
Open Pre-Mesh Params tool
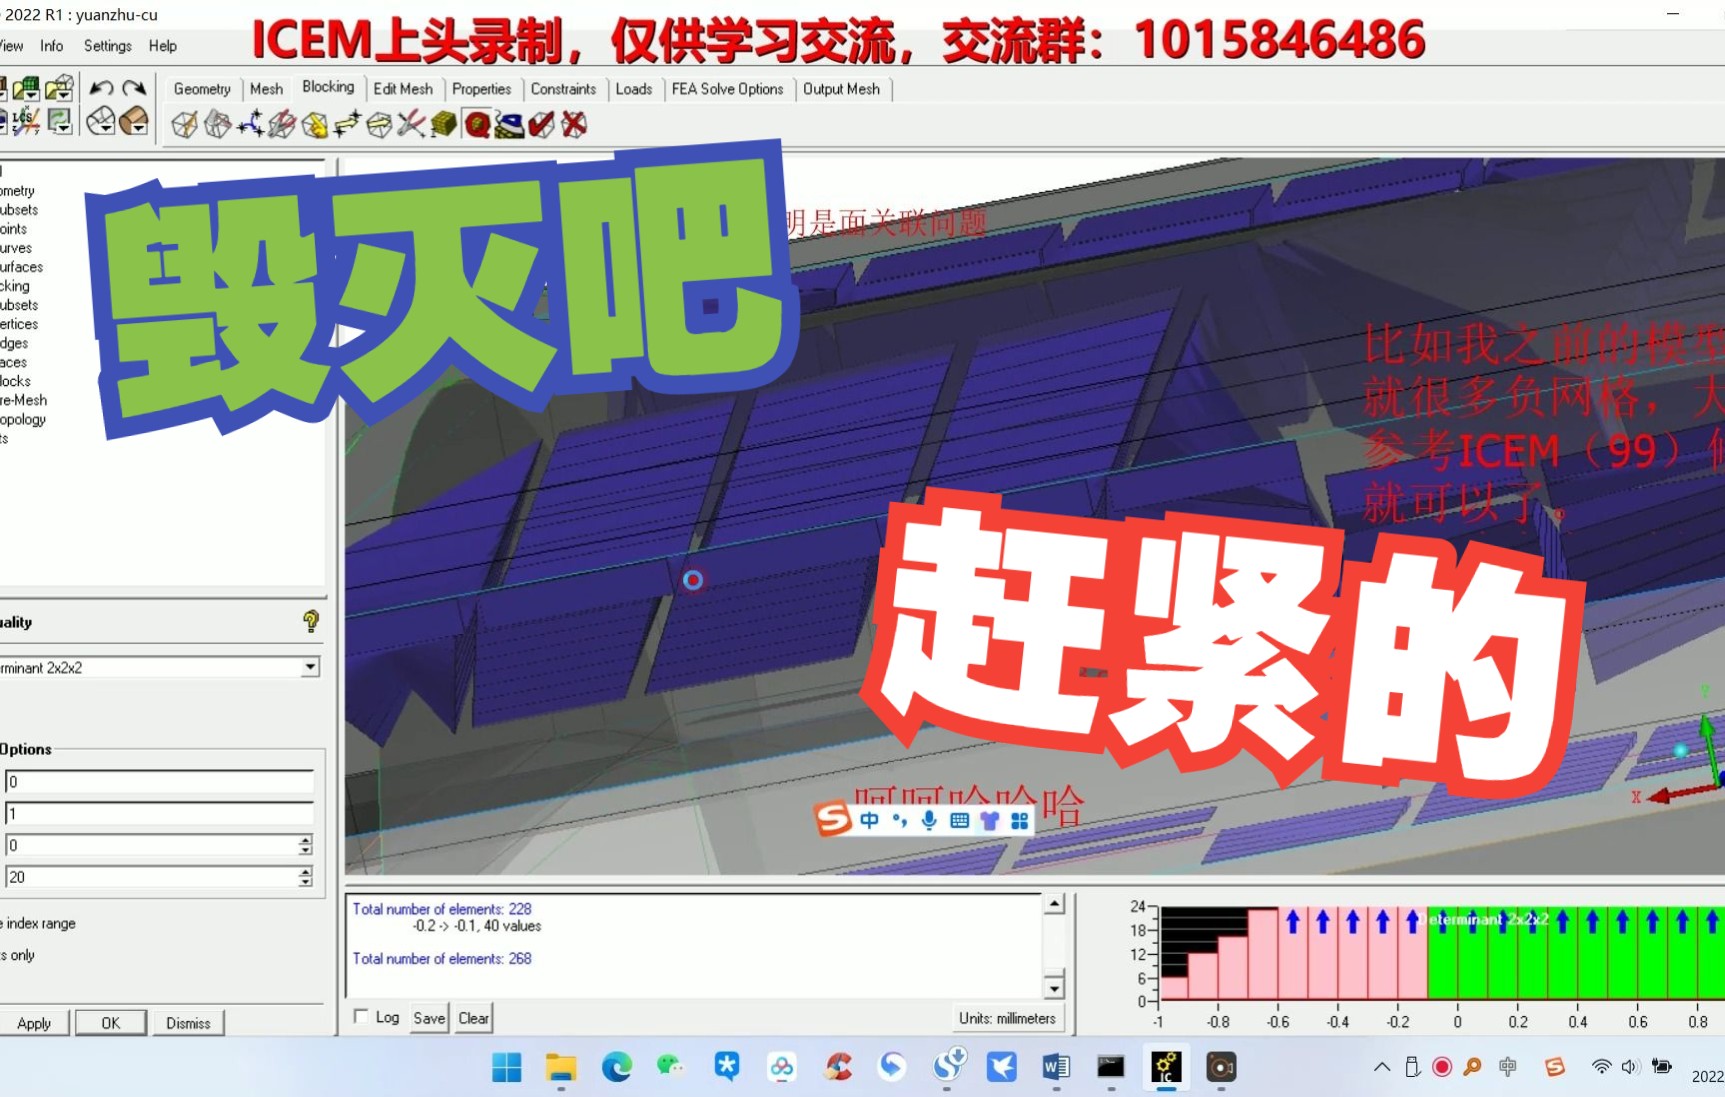444,124
